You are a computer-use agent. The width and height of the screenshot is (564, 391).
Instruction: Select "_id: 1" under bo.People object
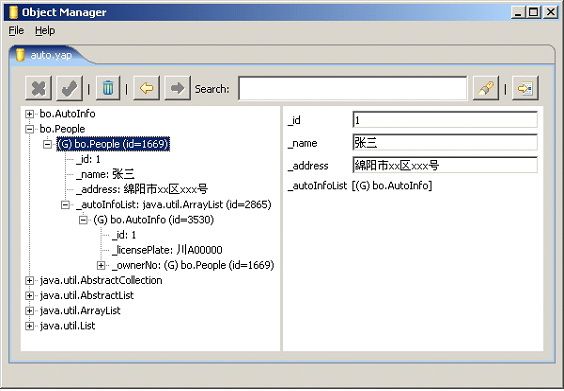pos(88,159)
